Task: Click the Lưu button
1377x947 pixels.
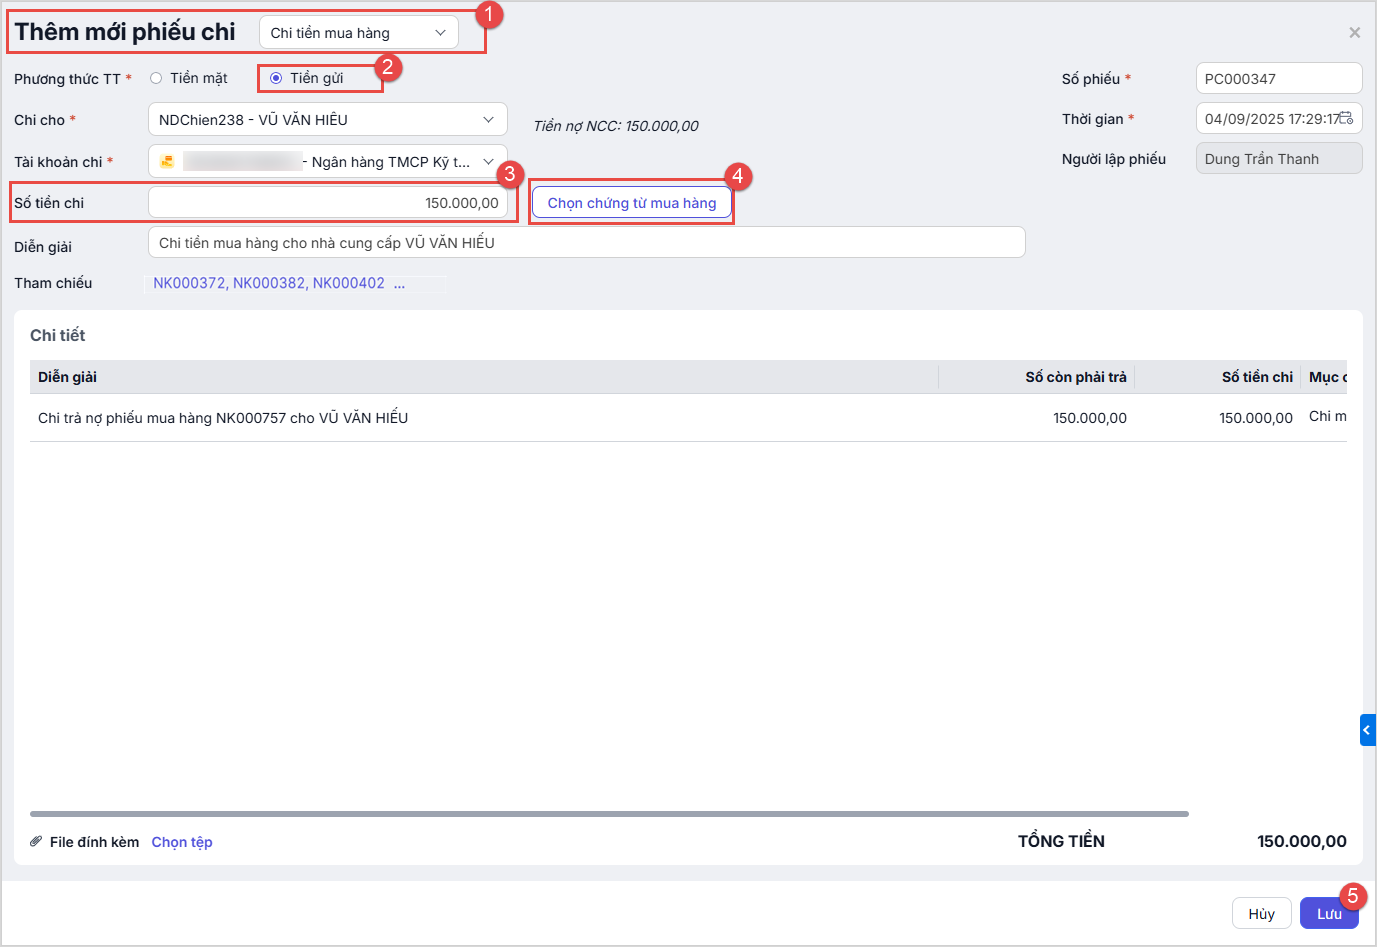Action: (x=1329, y=914)
